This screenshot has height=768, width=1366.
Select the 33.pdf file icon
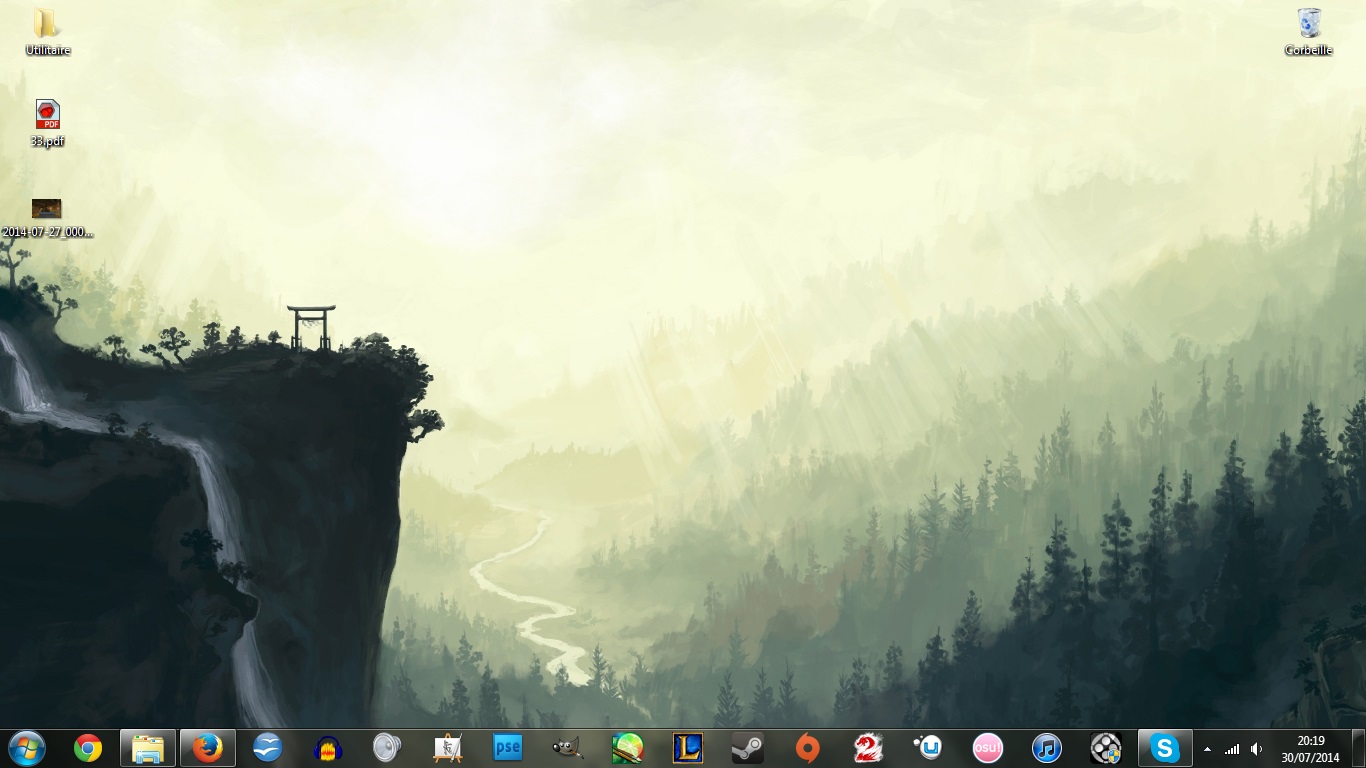tap(47, 124)
